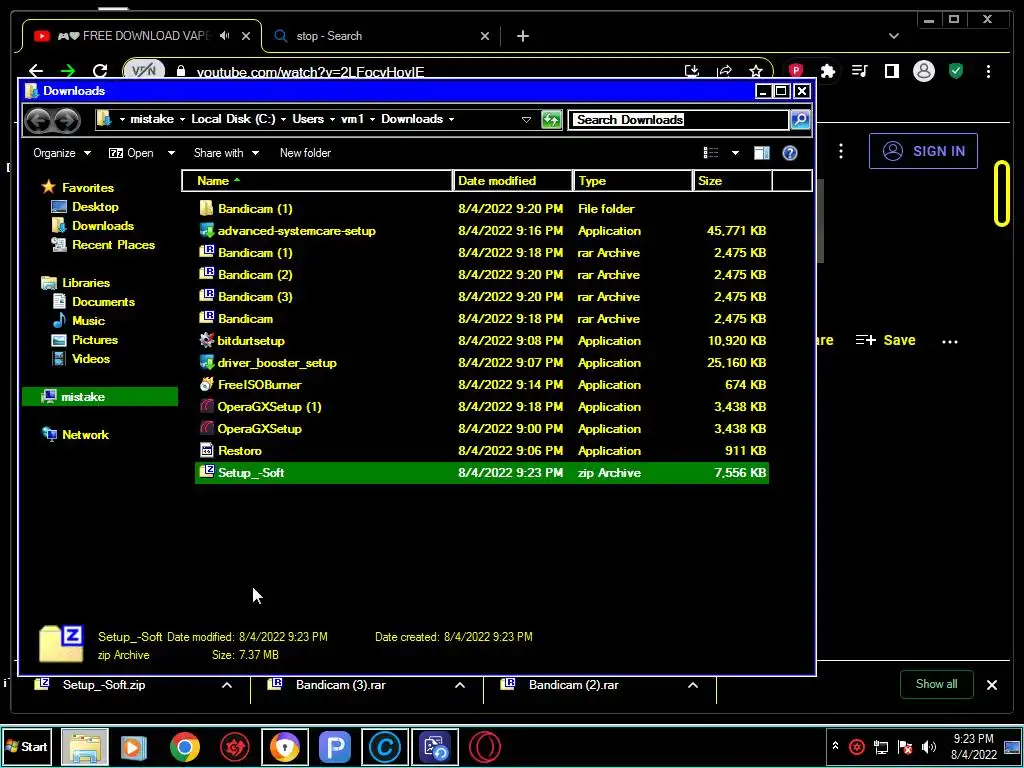Bookmark this page with the star icon
This screenshot has height=768, width=1024.
pos(756,71)
